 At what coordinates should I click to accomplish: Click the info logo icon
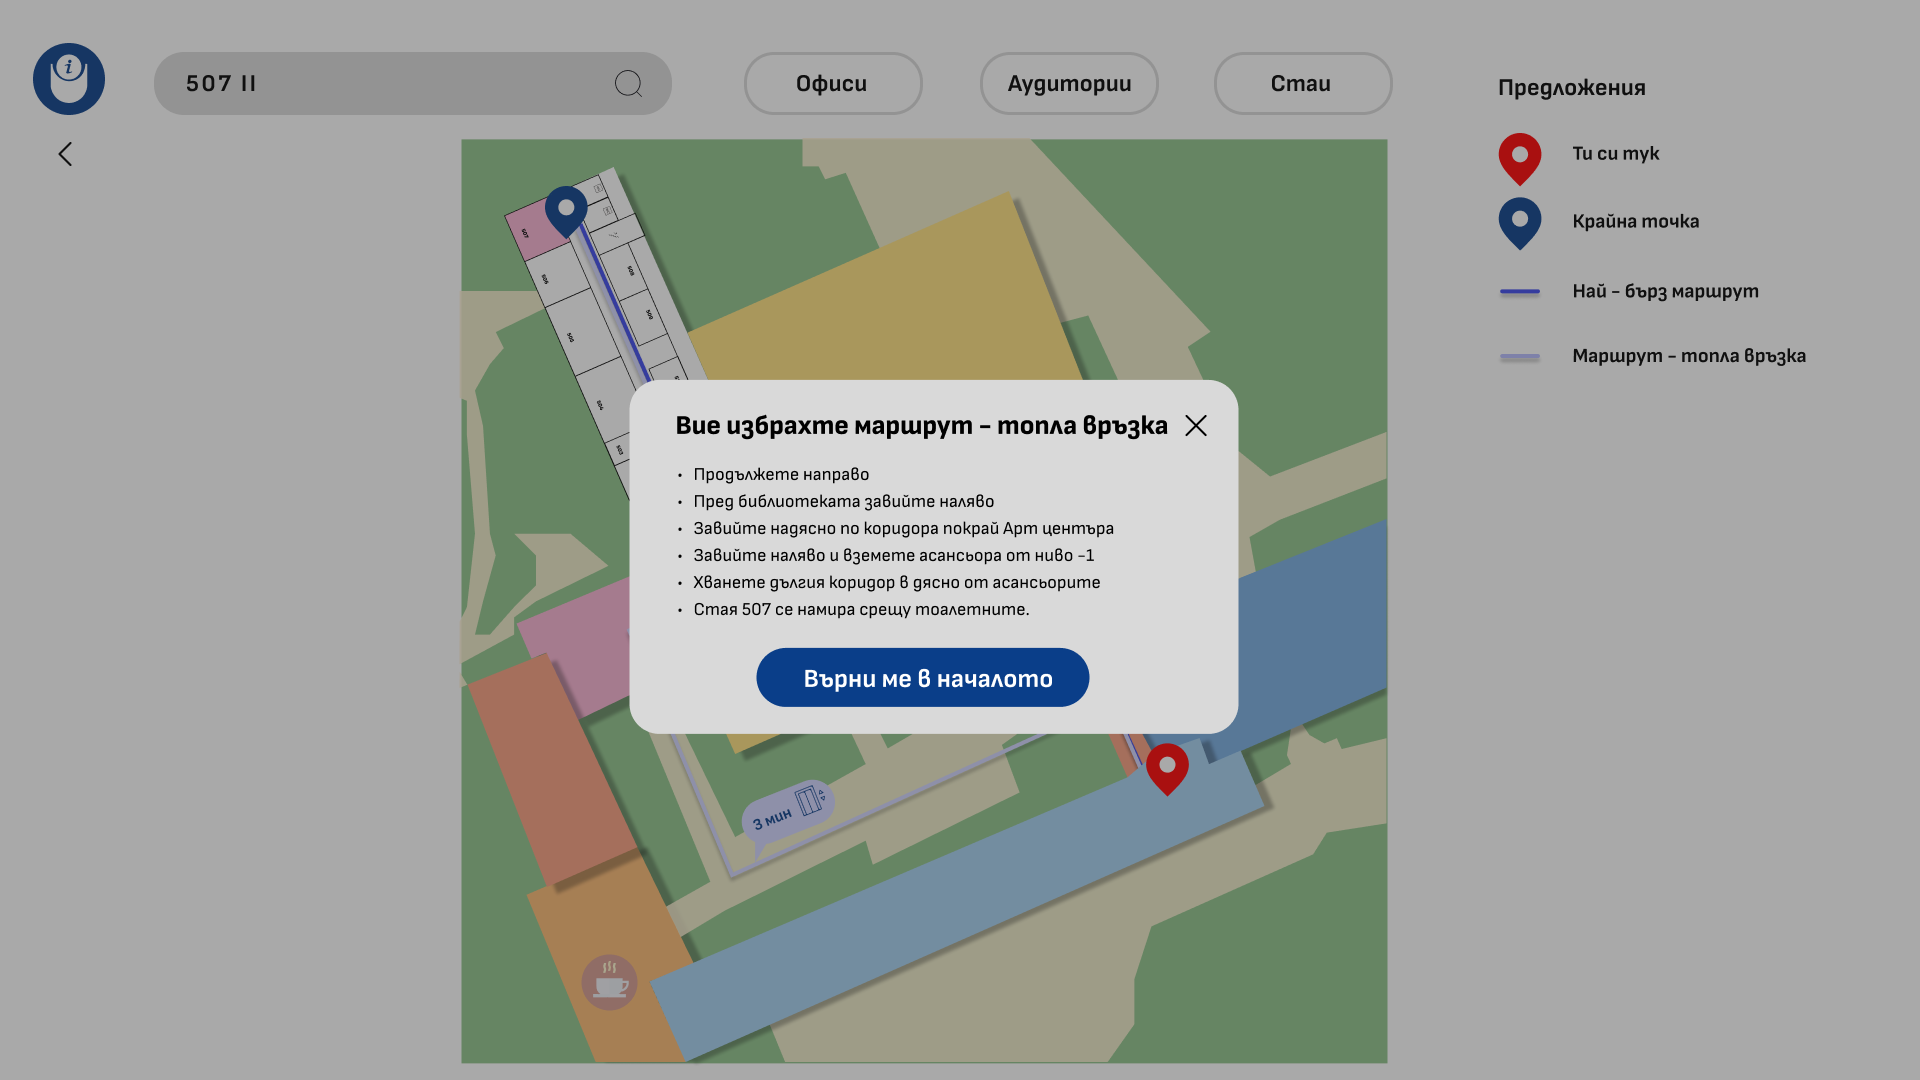click(x=69, y=79)
